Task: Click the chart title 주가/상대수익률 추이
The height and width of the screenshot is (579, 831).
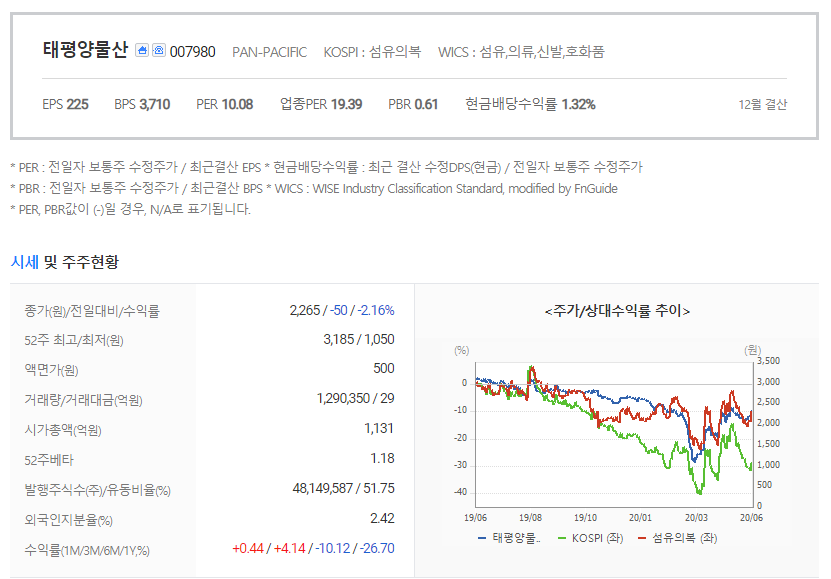Action: pos(617,311)
